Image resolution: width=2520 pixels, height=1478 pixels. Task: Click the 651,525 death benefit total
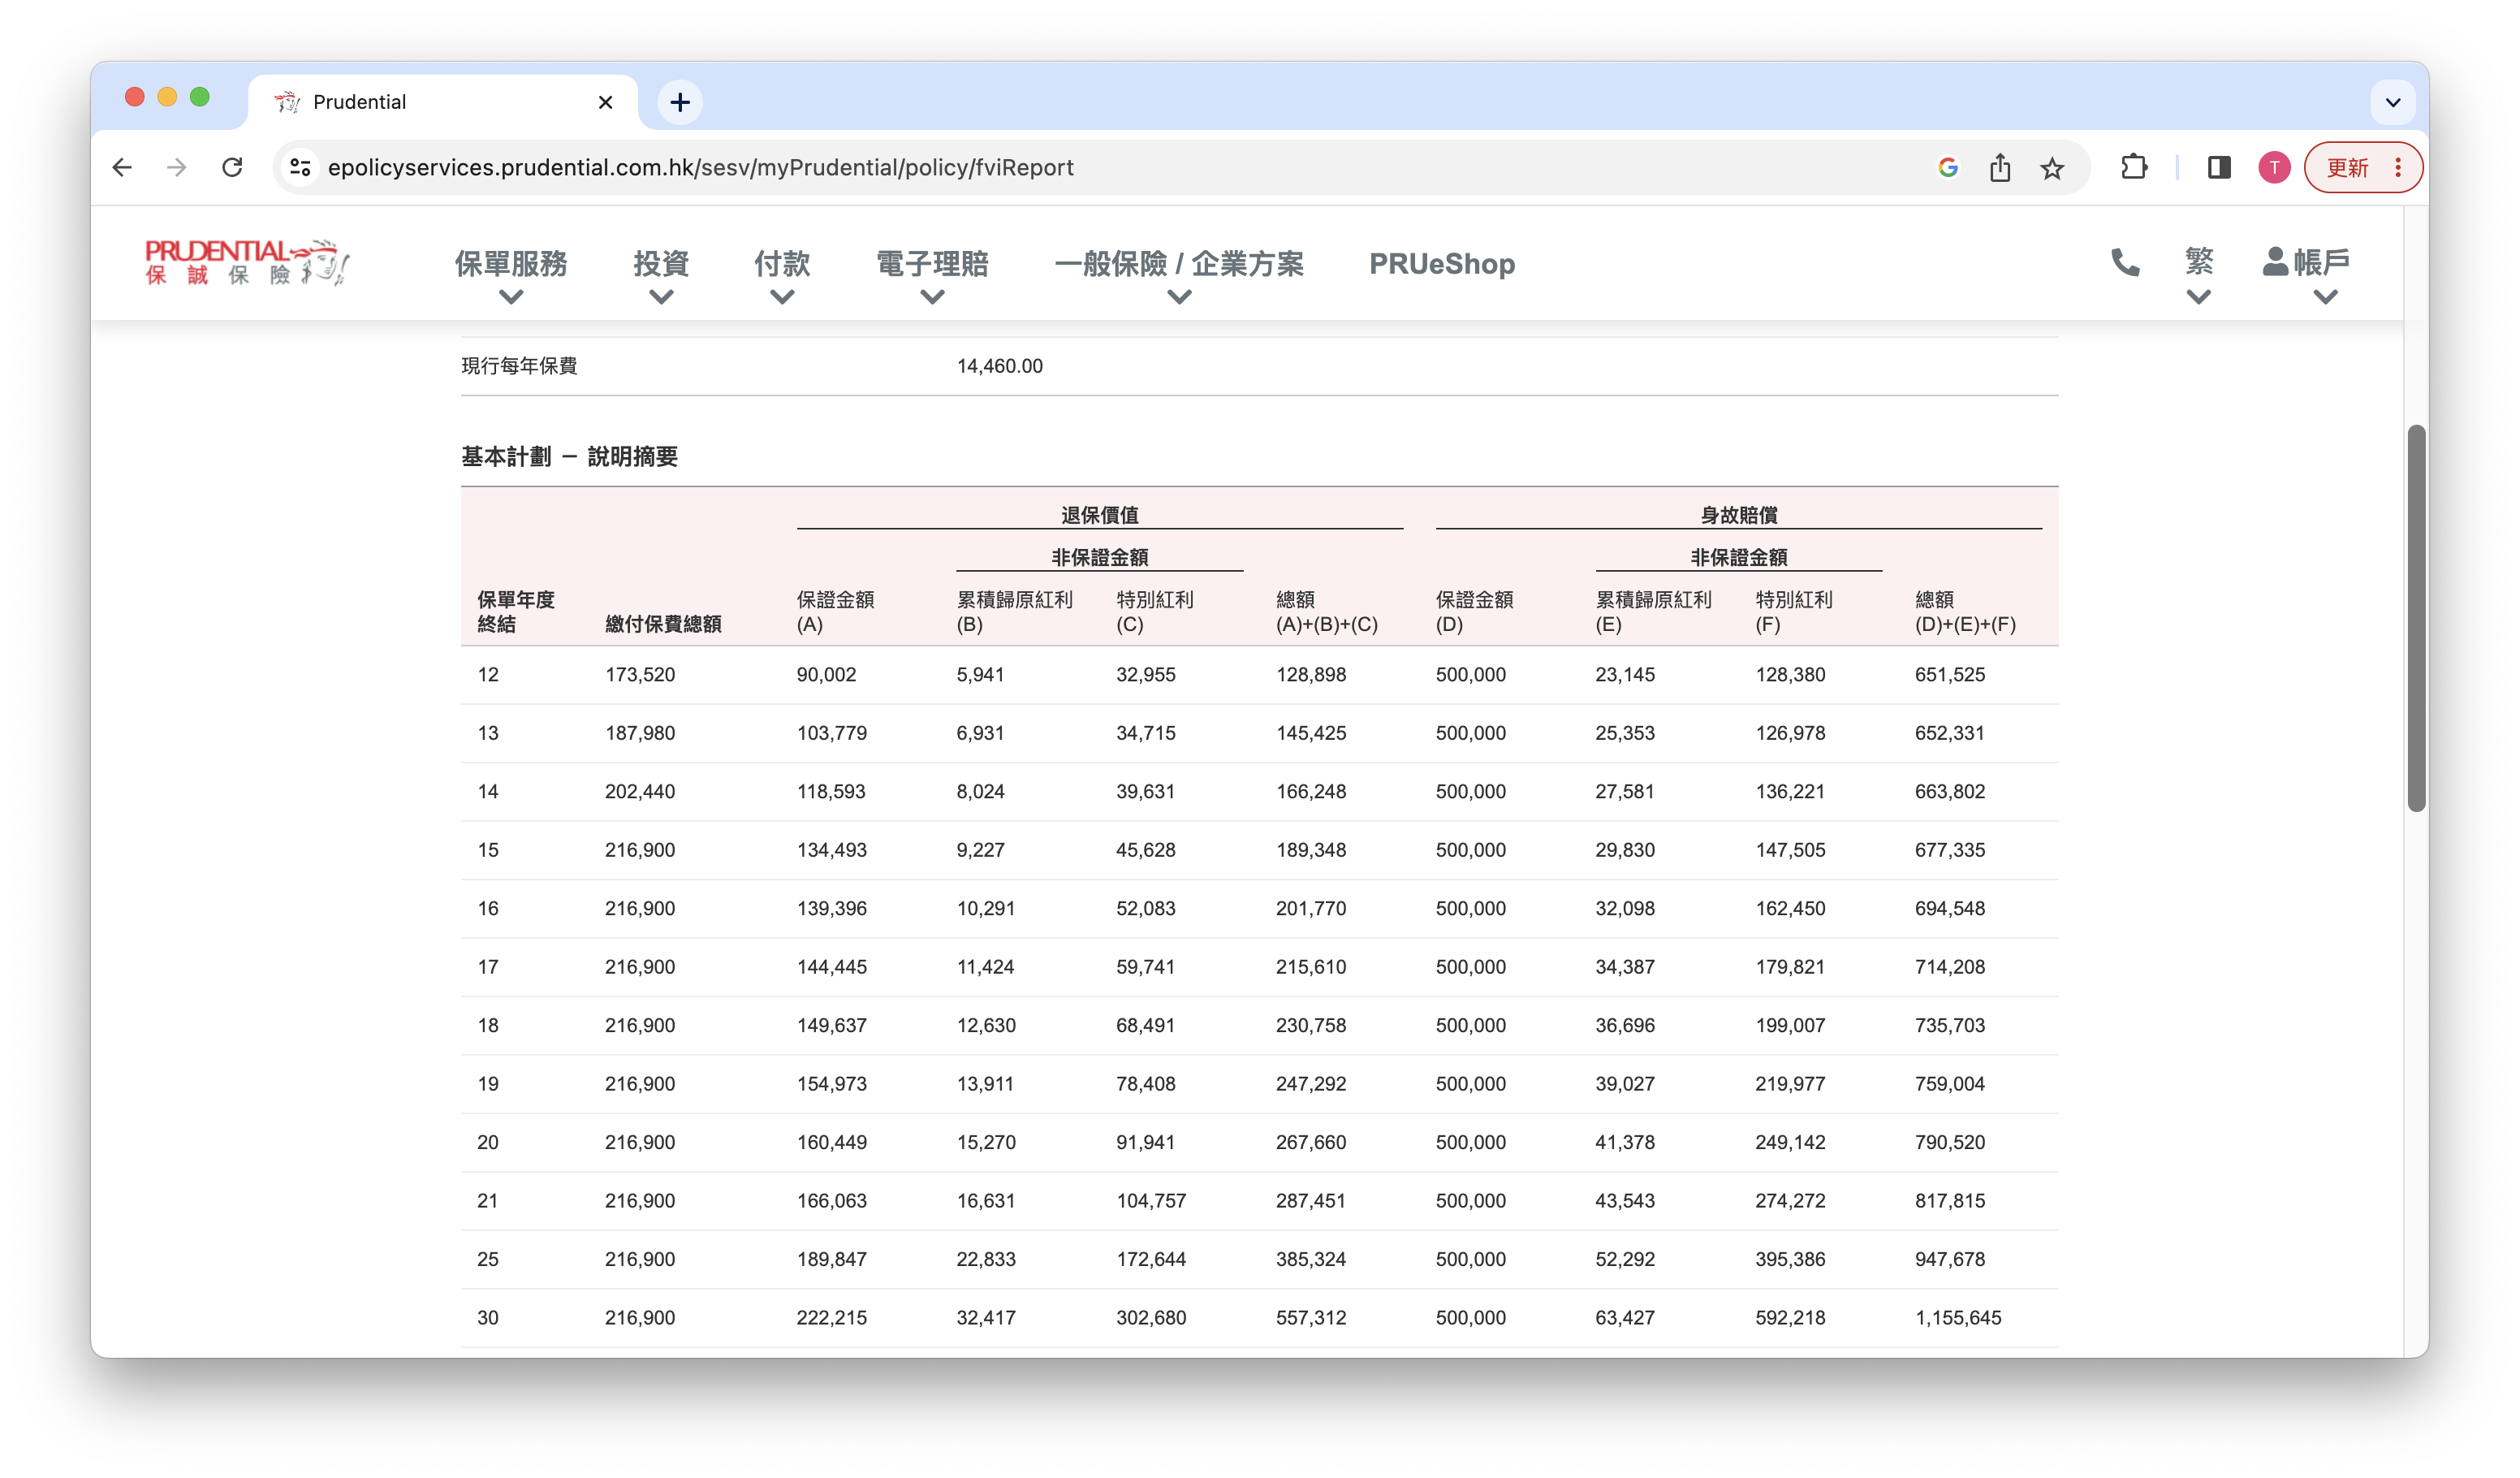[x=1949, y=675]
